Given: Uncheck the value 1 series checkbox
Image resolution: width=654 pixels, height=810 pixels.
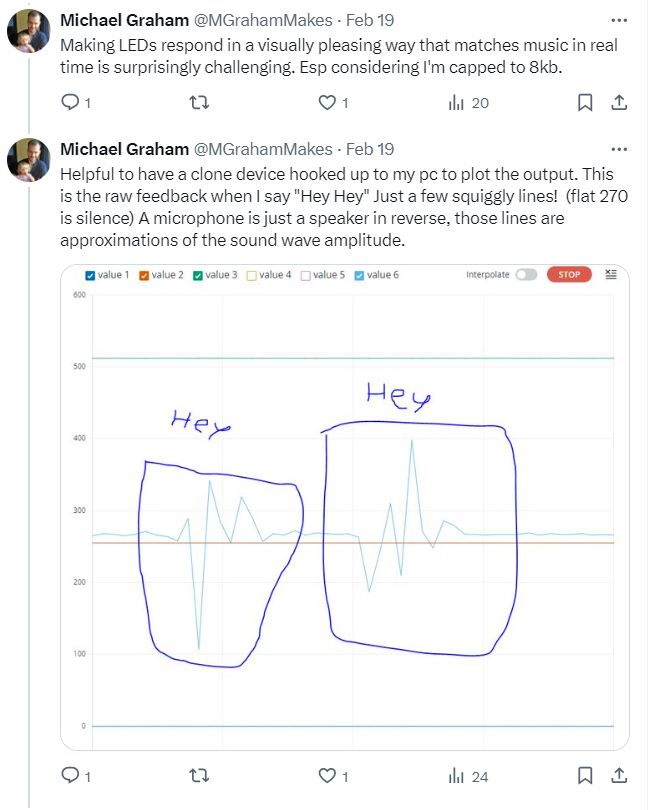Looking at the screenshot, I should [91, 275].
